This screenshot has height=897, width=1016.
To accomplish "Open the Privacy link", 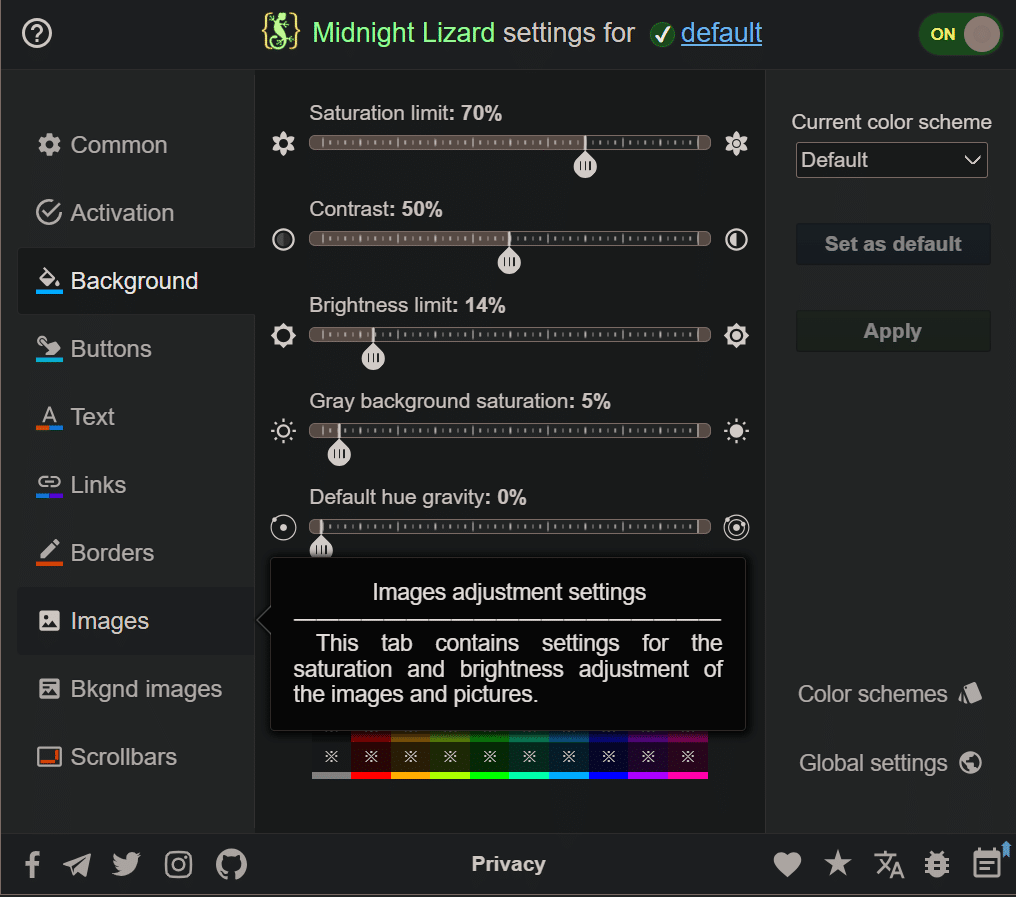I will click(x=508, y=864).
